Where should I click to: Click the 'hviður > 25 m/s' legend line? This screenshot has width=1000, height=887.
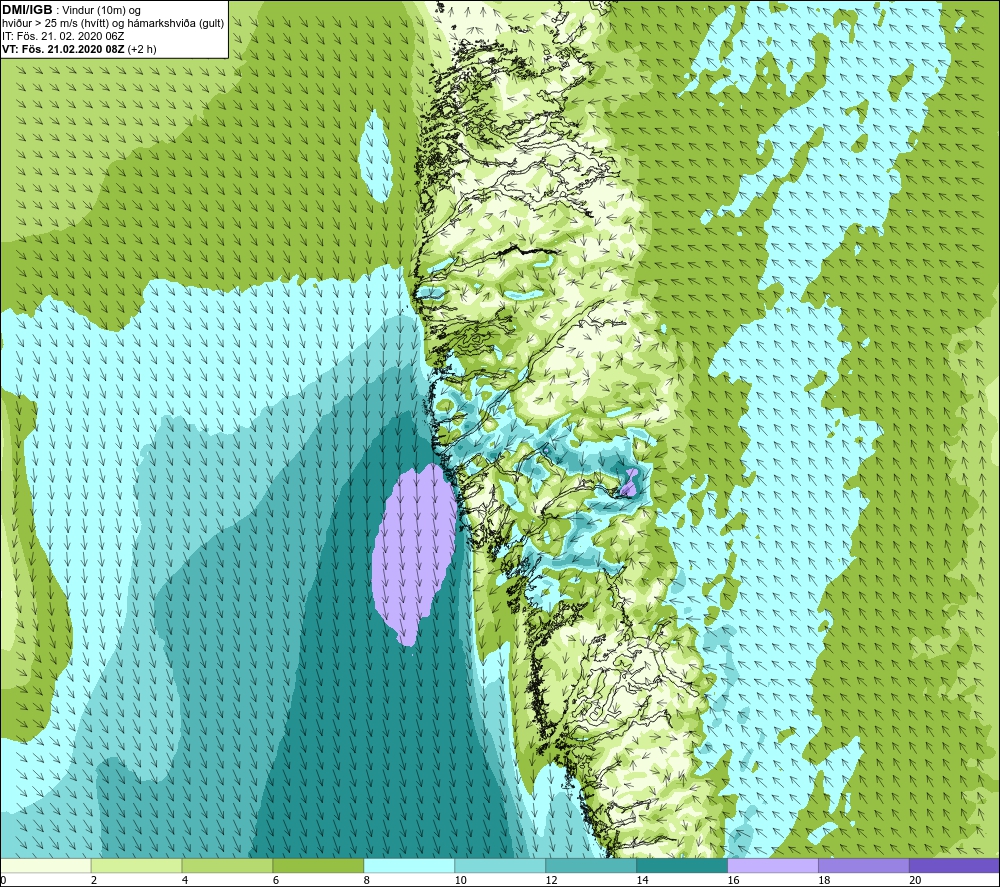113,24
